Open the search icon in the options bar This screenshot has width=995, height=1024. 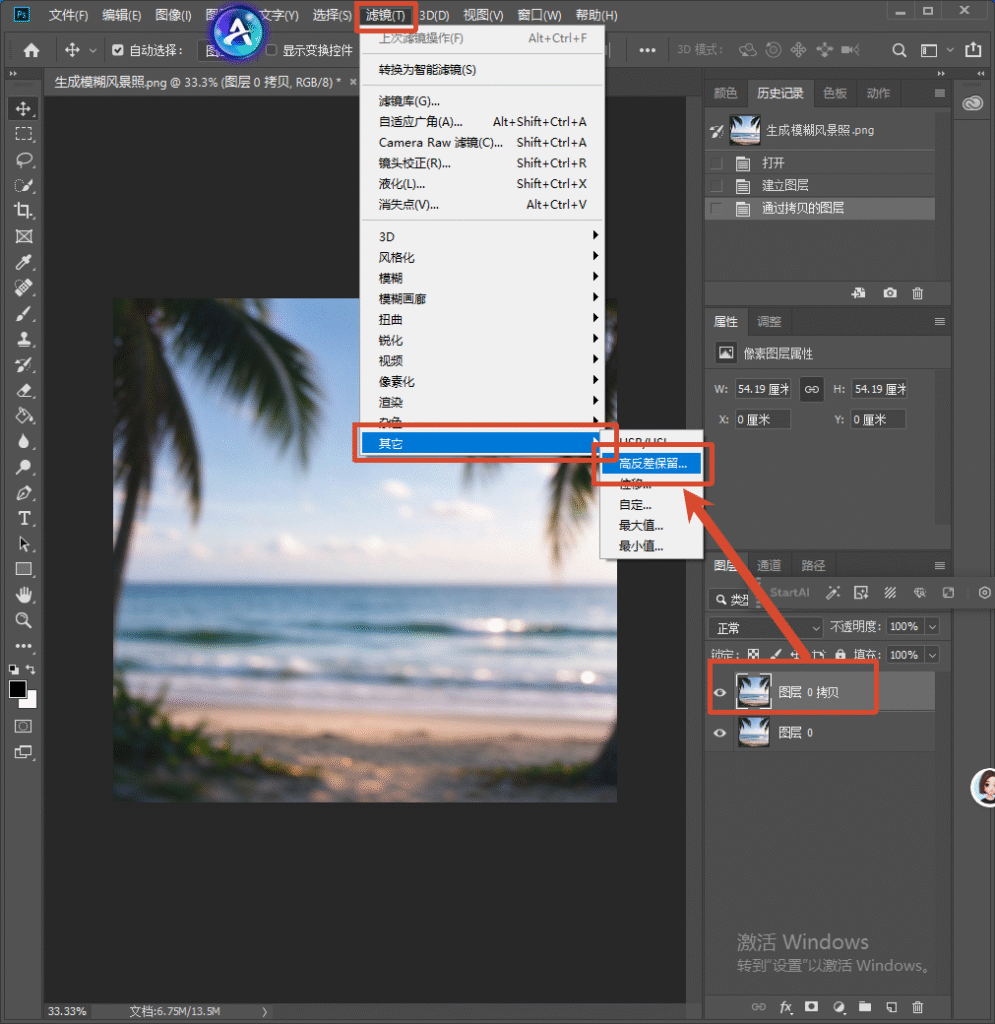[x=899, y=50]
